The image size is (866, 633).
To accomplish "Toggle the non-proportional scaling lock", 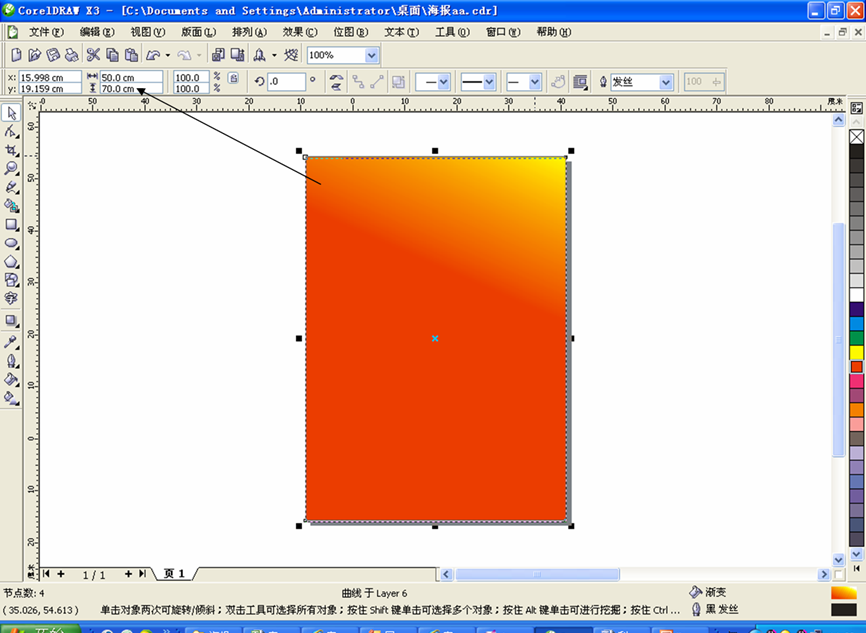I will [233, 78].
